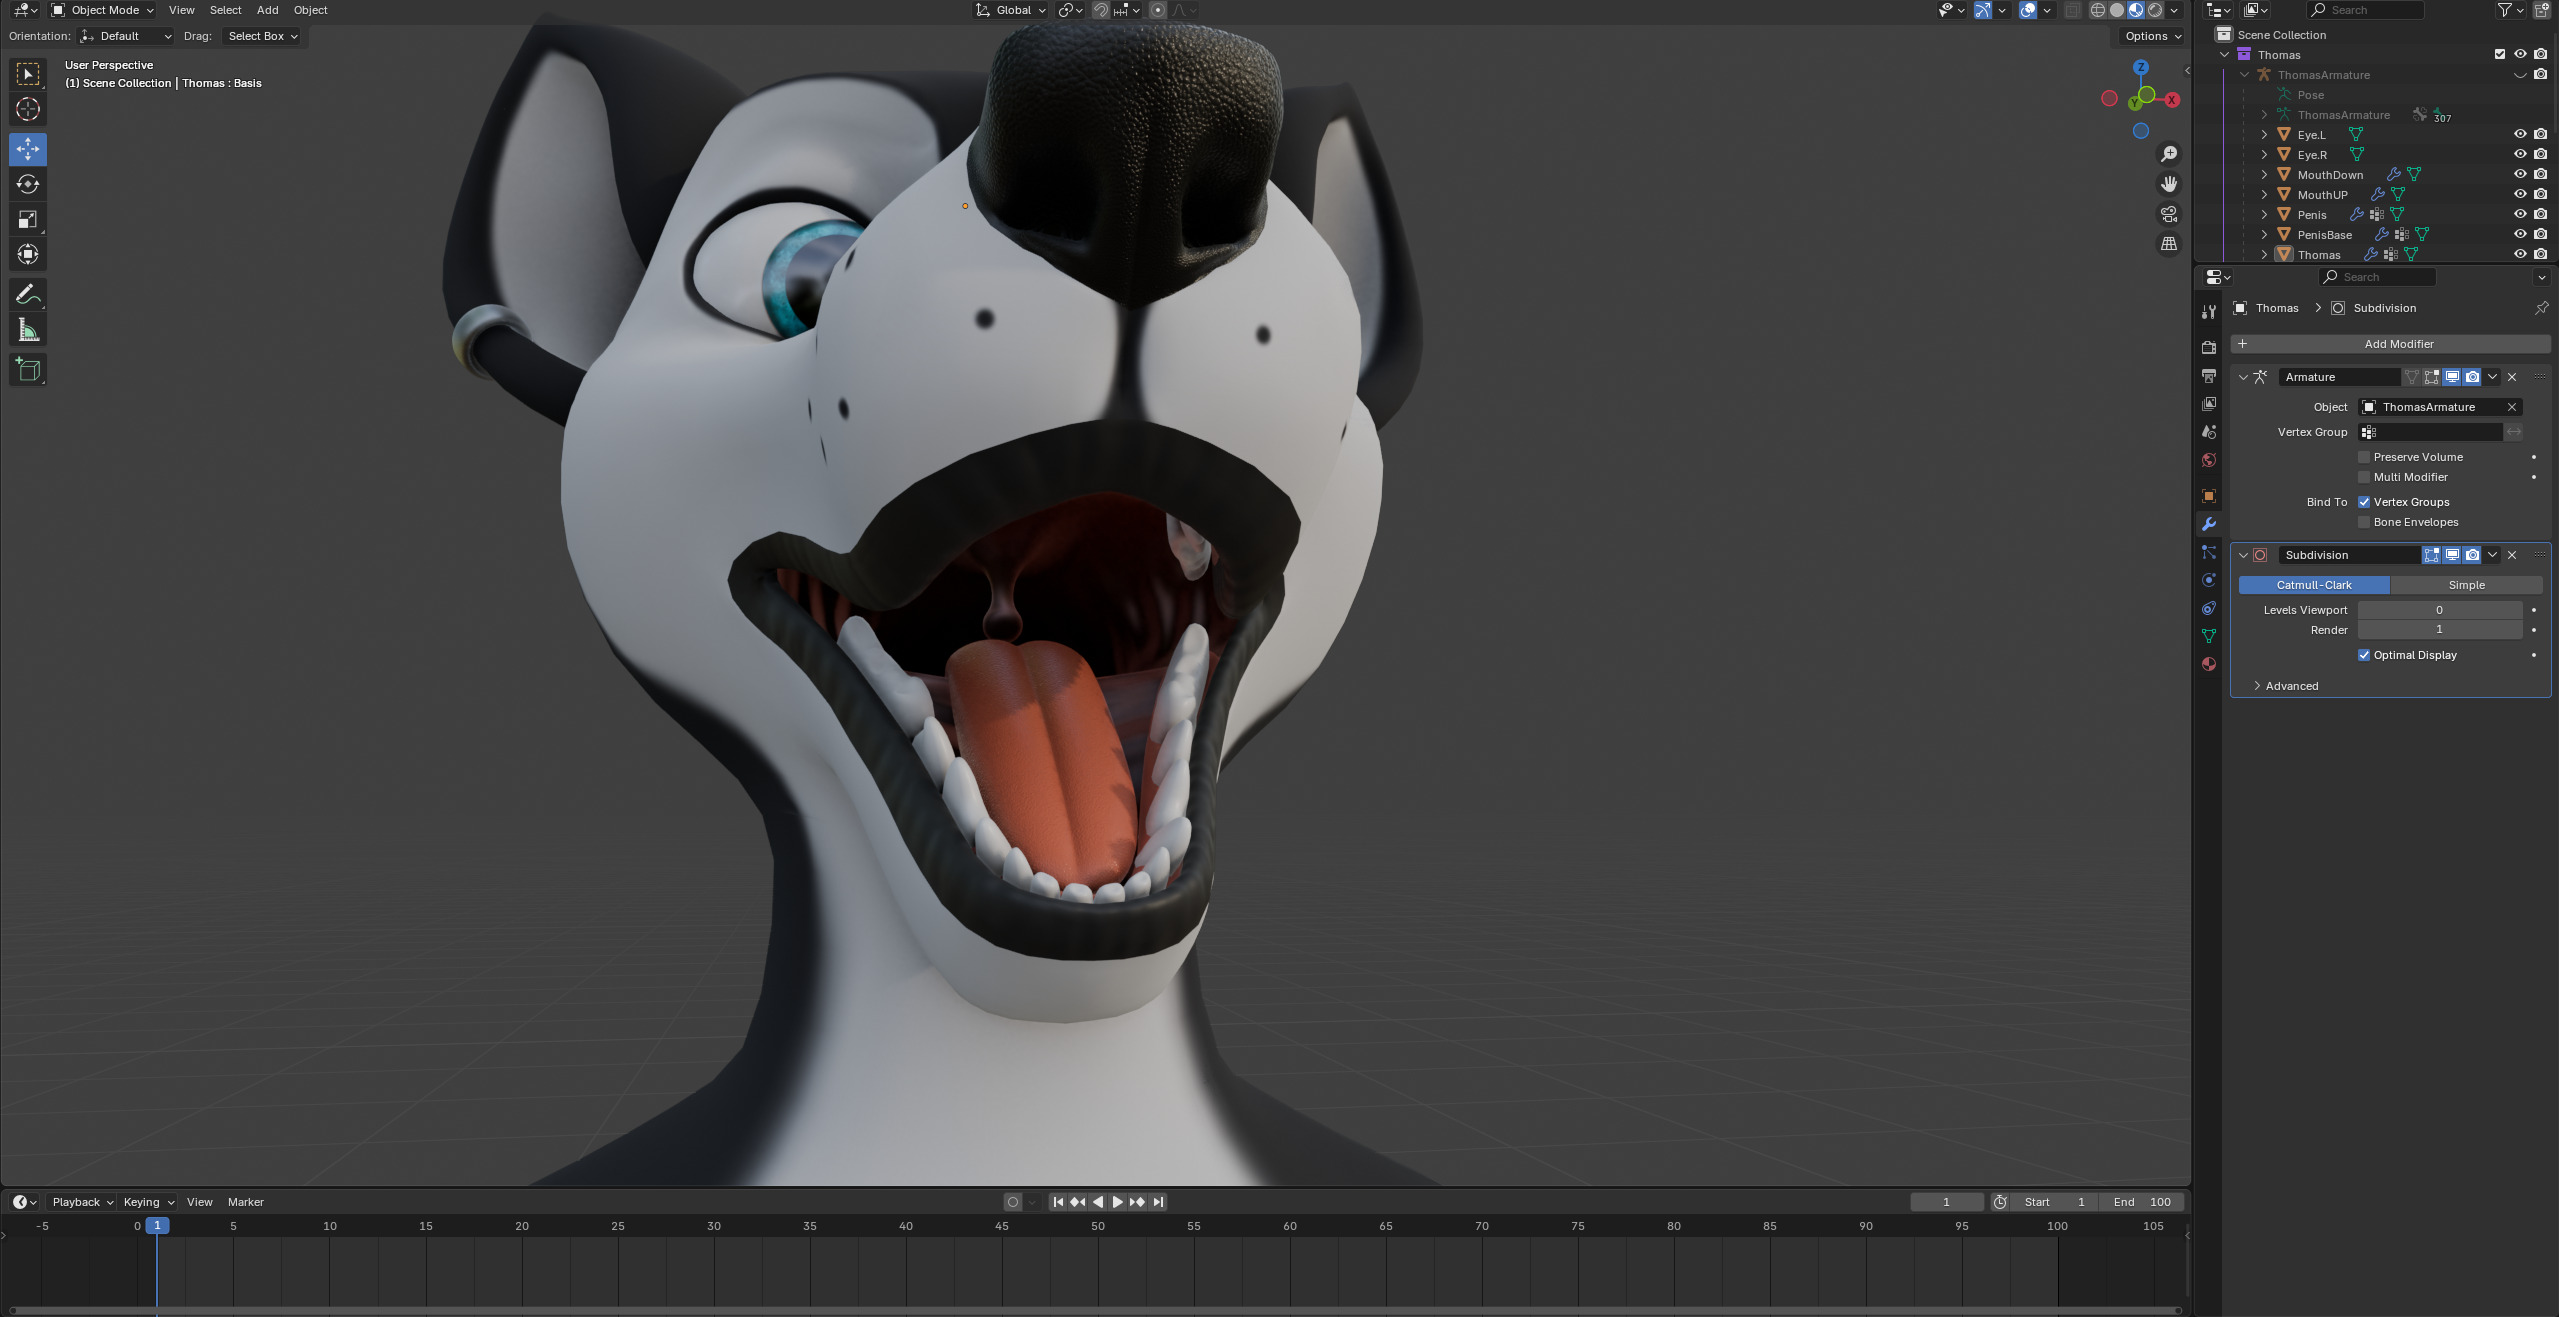Open the Scene properties tab

click(2209, 432)
